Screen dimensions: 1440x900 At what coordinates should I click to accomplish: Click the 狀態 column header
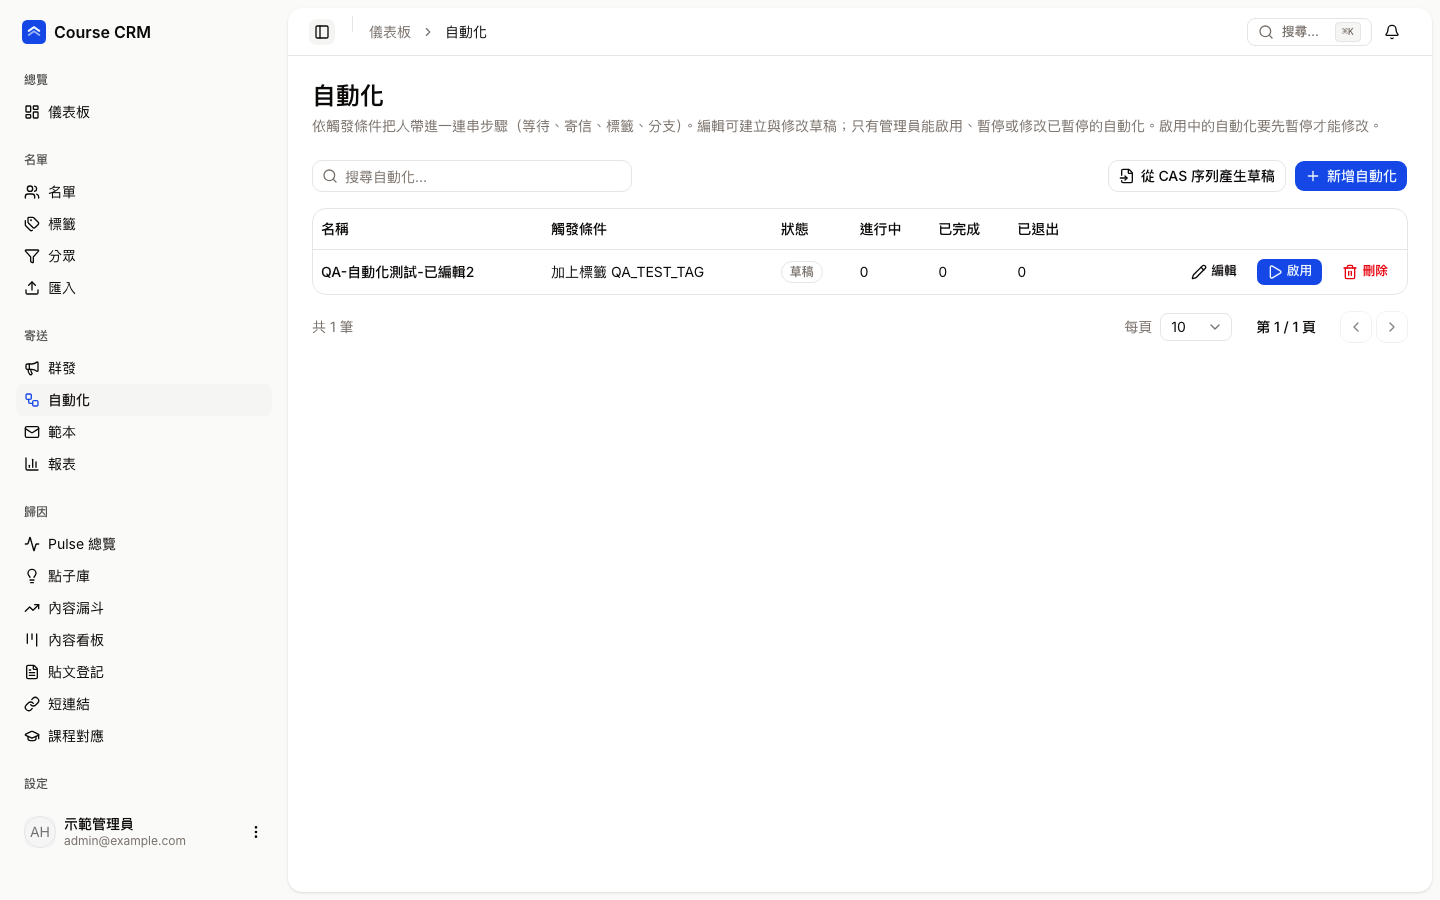(x=795, y=229)
